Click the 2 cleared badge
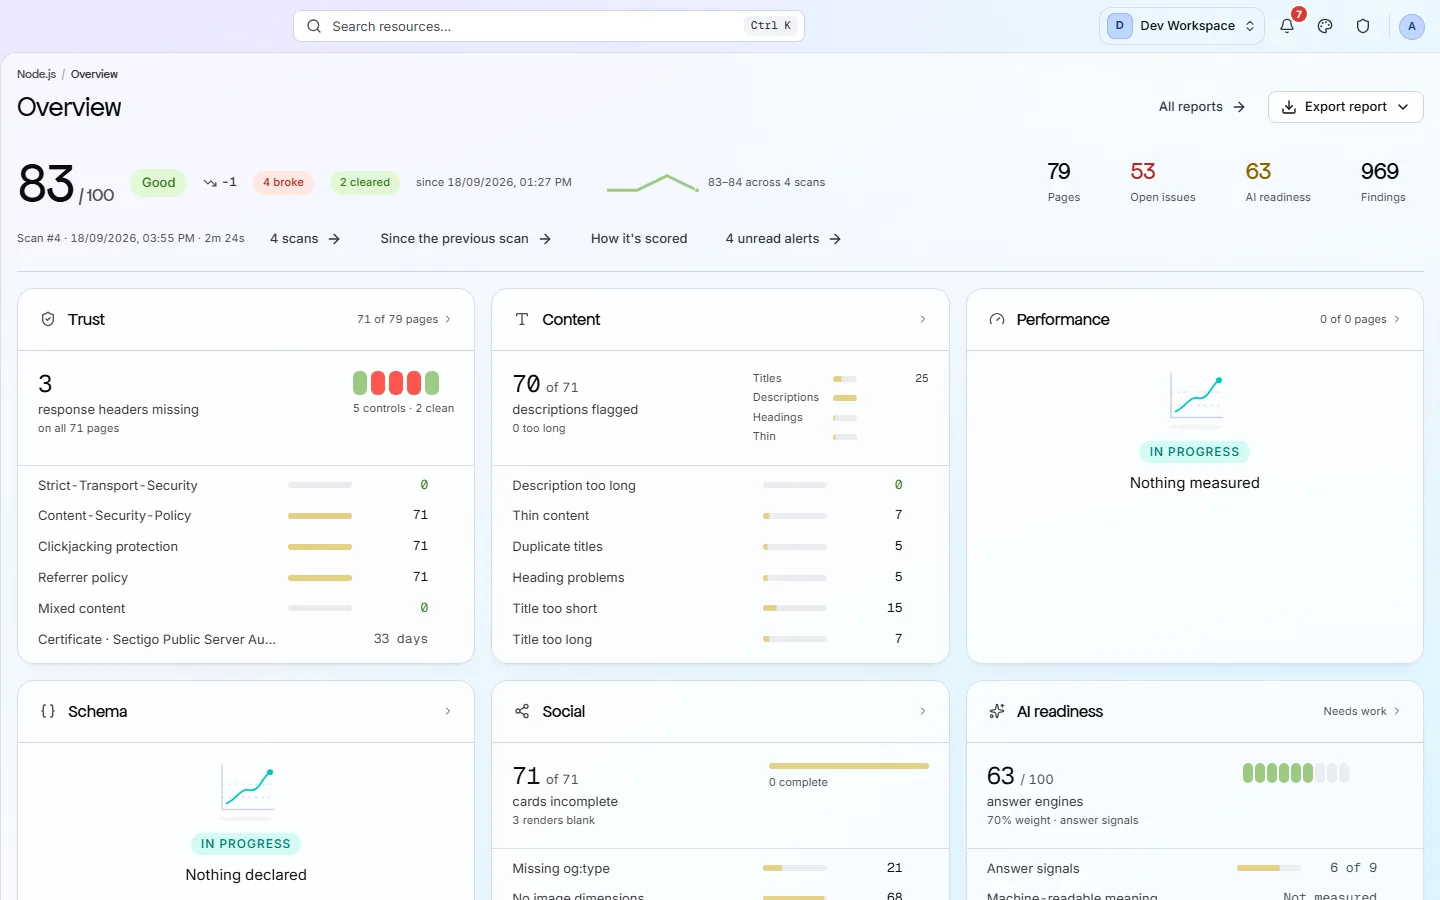 (x=365, y=182)
